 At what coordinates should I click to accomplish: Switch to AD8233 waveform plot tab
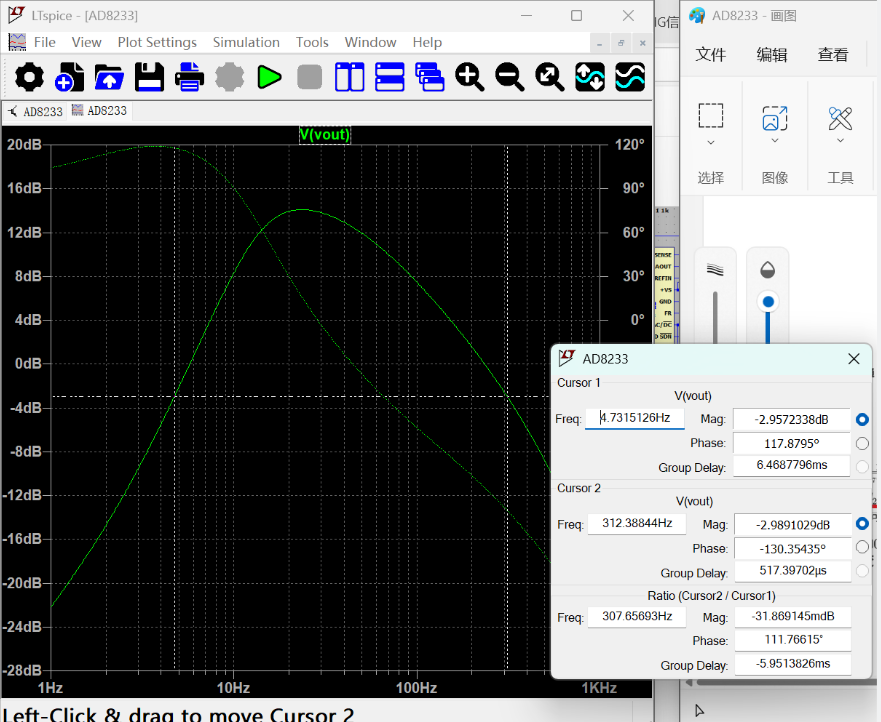pyautogui.click(x=99, y=111)
